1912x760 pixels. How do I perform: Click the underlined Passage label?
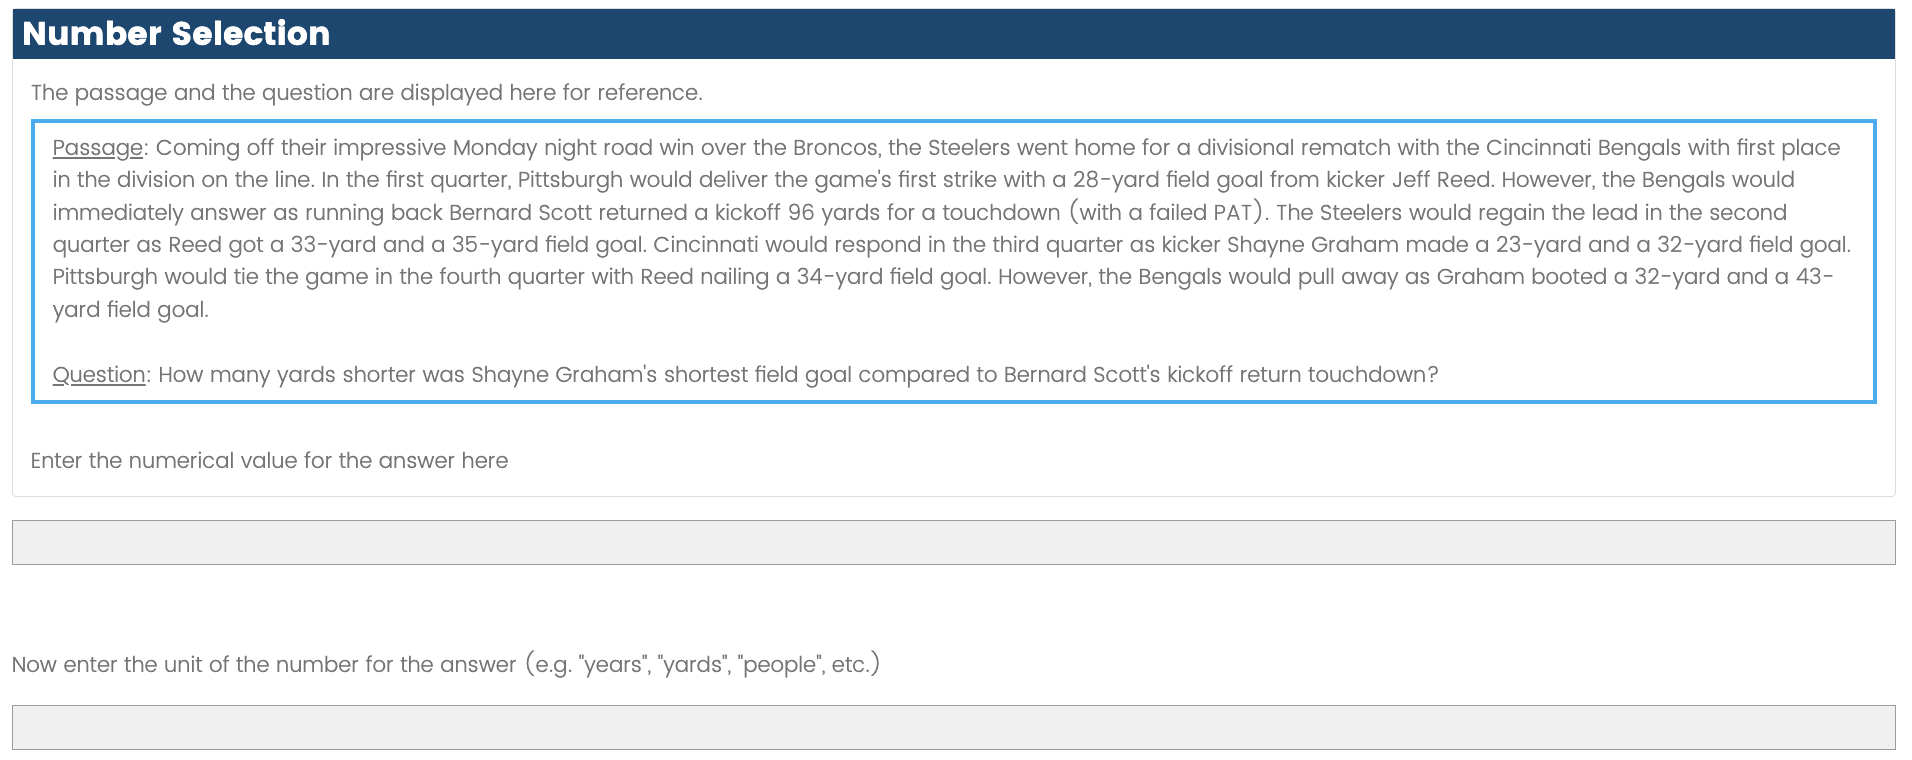pos(97,148)
